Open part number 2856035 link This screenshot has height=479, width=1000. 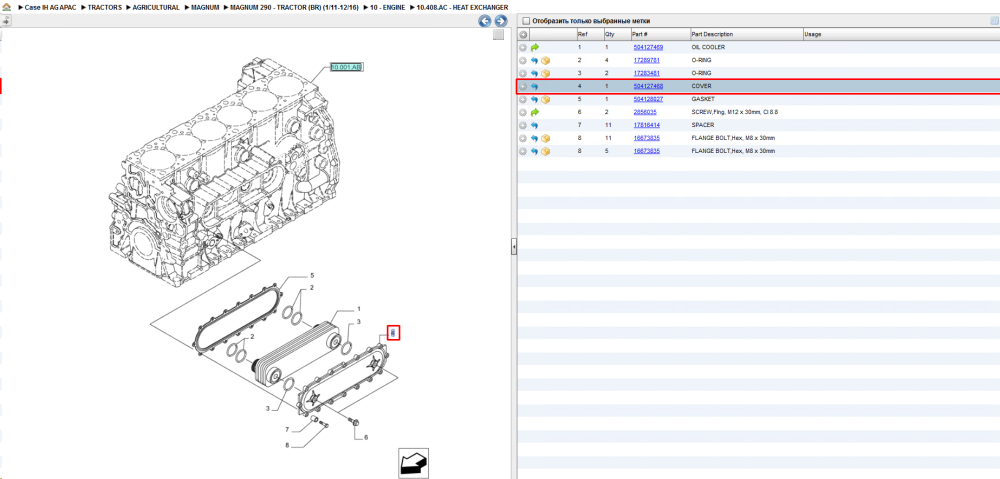[645, 112]
